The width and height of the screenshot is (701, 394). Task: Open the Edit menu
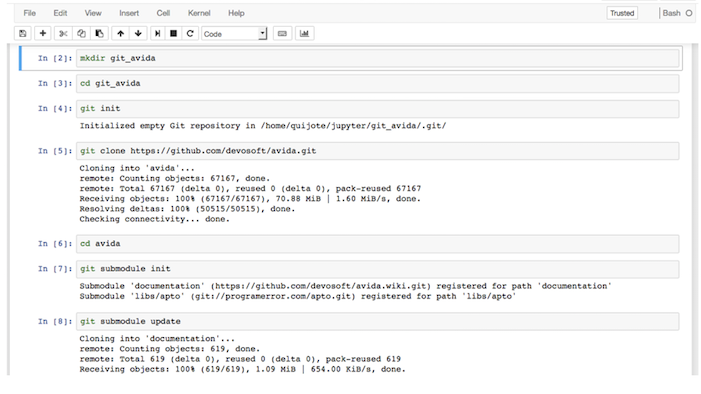pos(60,13)
